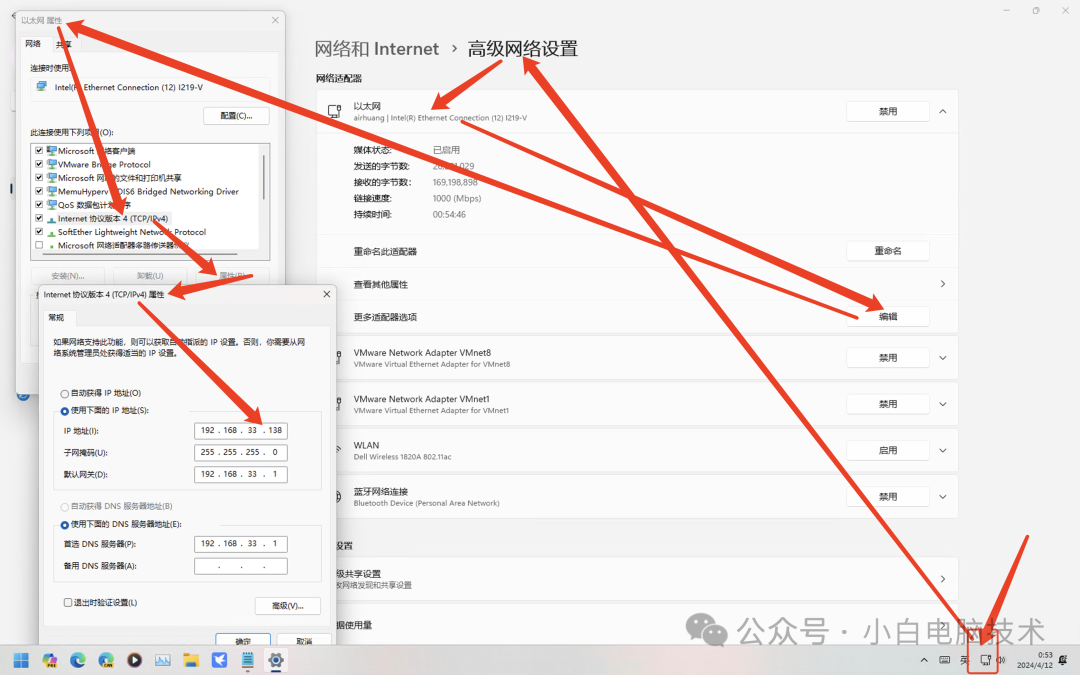Expand the WLAN adapter details
The height and width of the screenshot is (675, 1080).
(943, 450)
